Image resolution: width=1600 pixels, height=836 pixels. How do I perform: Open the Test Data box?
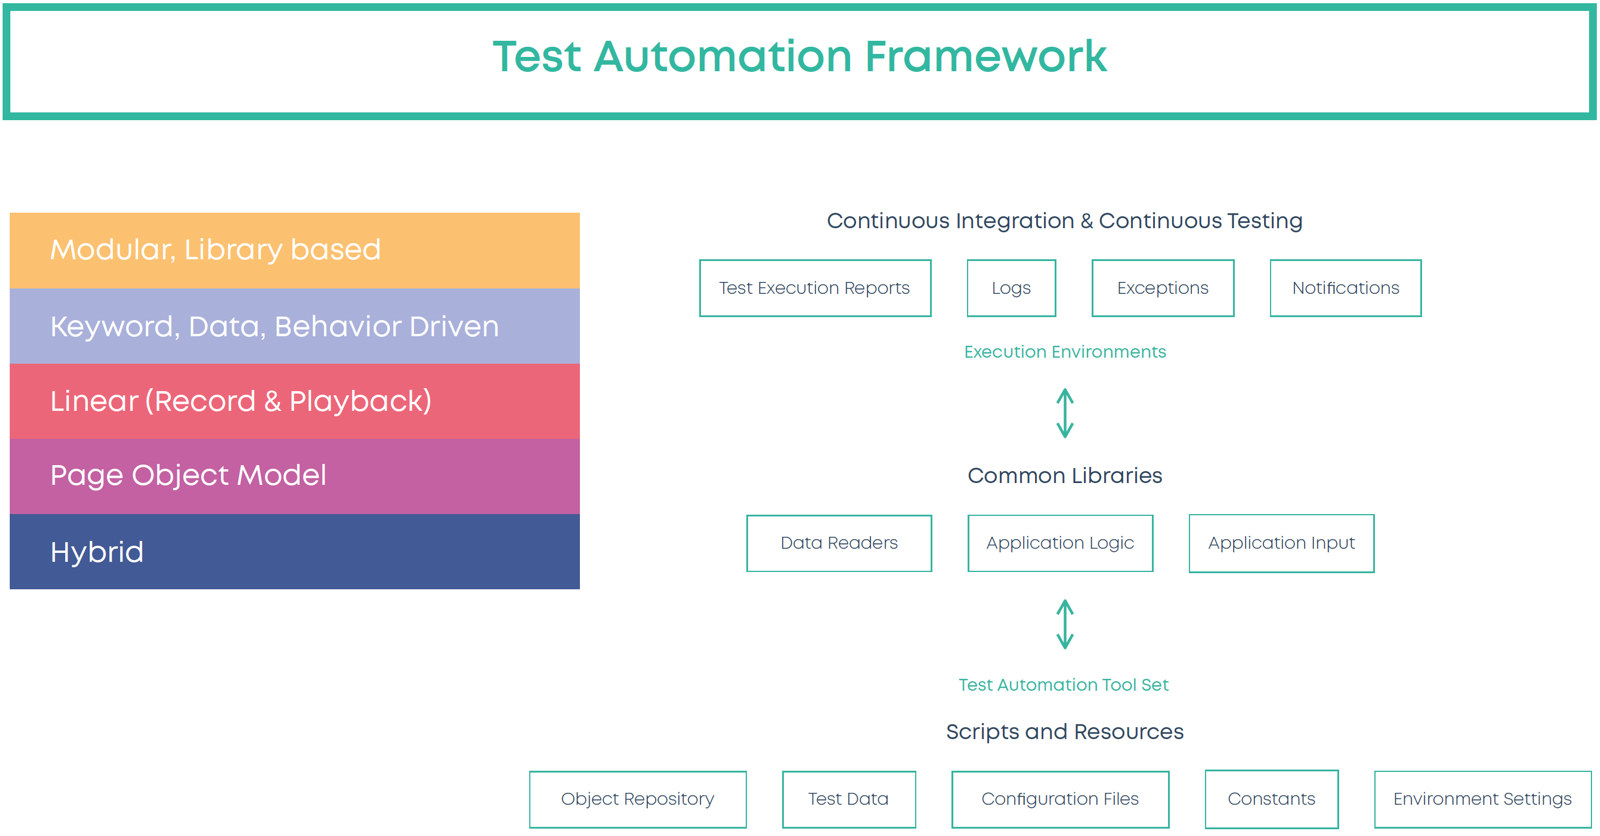click(x=849, y=799)
